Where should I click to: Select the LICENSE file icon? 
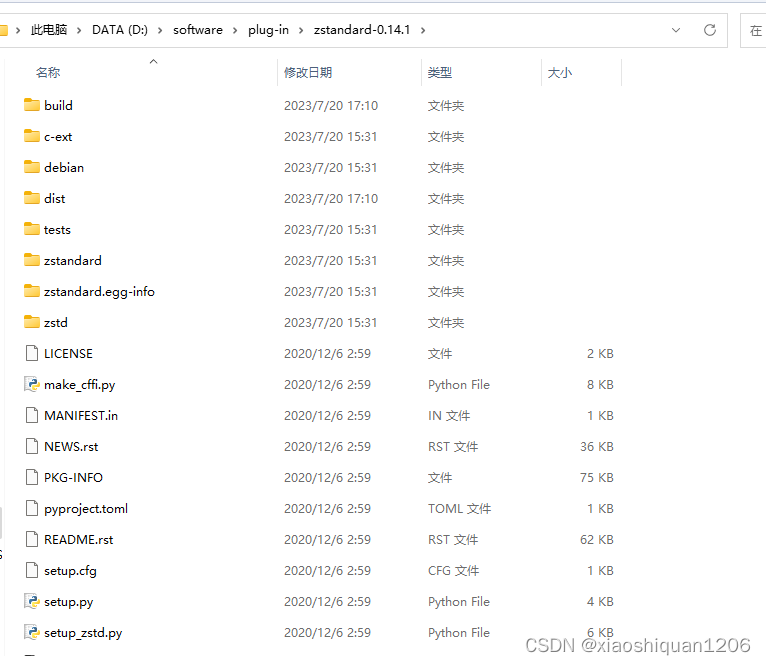coord(32,353)
